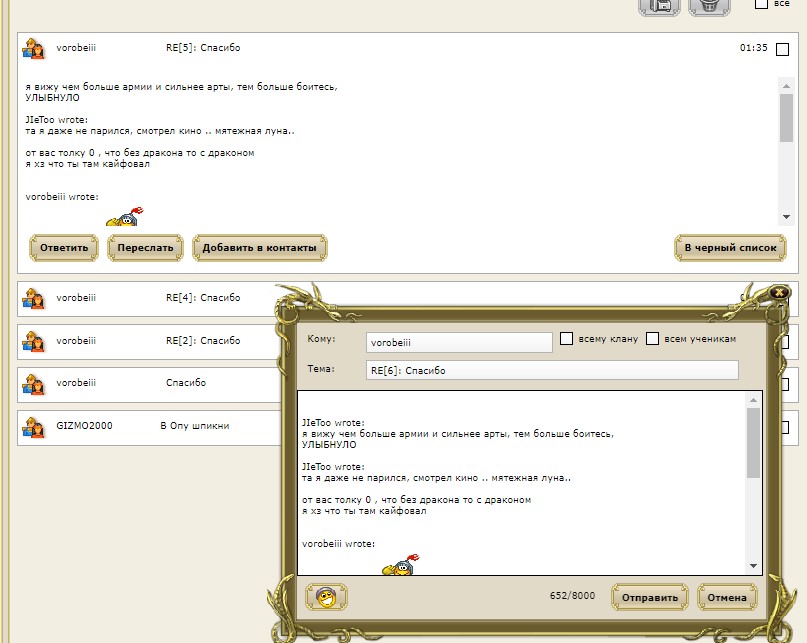The height and width of the screenshot is (643, 807).
Task: Open the smiley emoticon picker
Action: click(325, 597)
